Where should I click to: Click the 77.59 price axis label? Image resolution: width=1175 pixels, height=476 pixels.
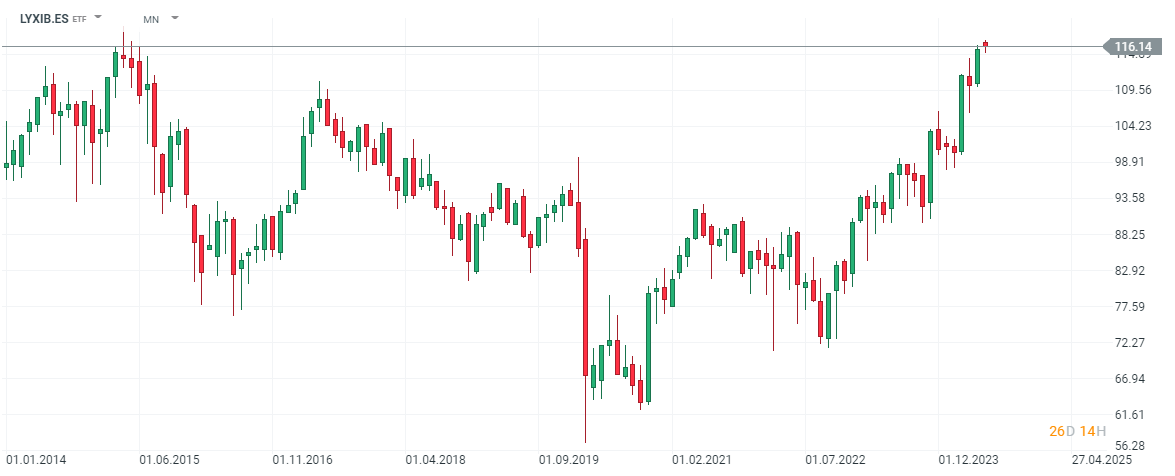(1133, 307)
